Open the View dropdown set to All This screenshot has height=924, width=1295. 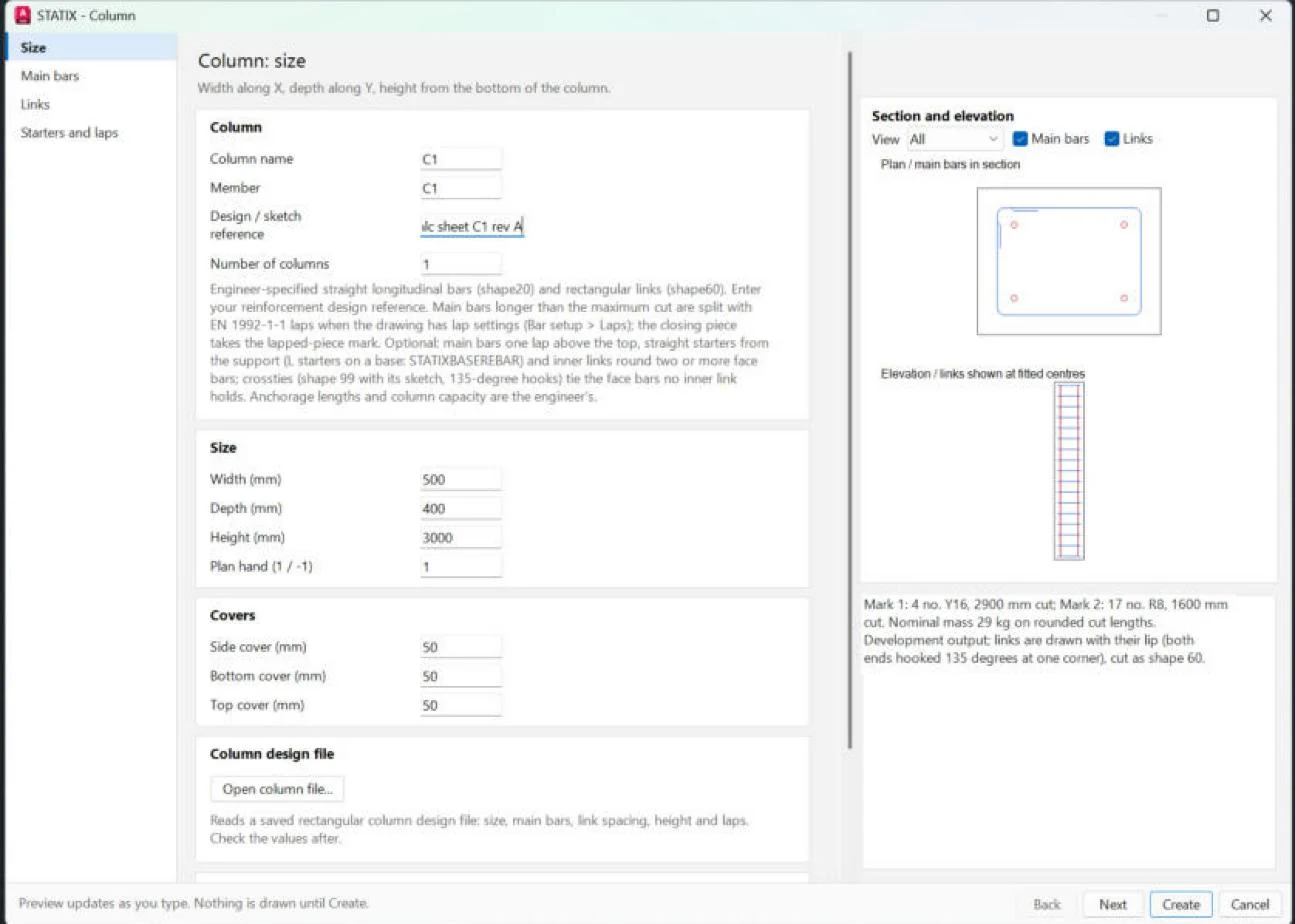click(x=954, y=139)
